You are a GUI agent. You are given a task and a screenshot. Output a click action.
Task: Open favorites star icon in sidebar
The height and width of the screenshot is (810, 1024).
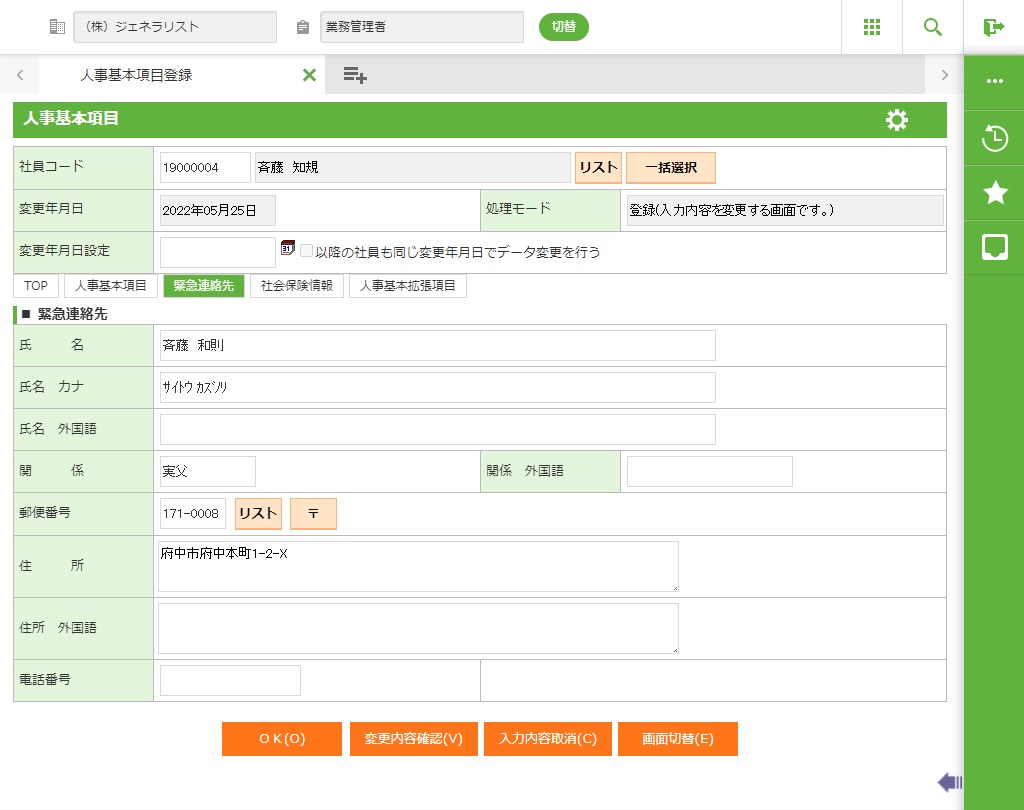pyautogui.click(x=995, y=193)
